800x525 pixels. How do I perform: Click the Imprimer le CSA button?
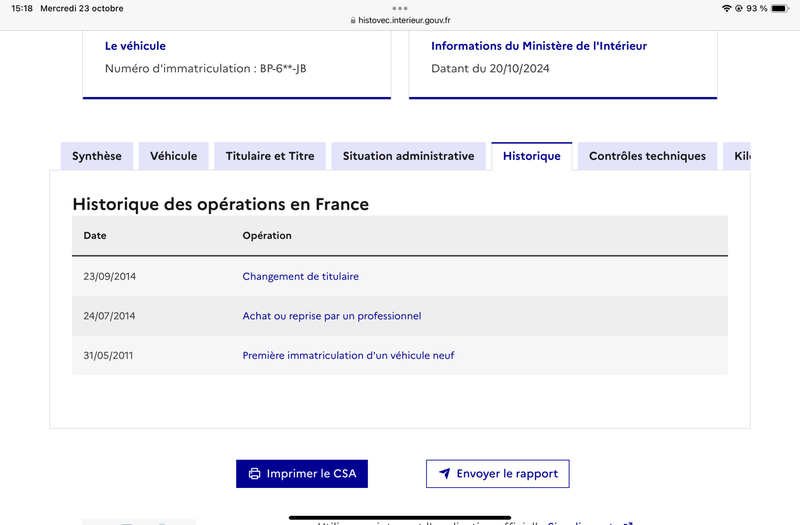[x=302, y=474]
